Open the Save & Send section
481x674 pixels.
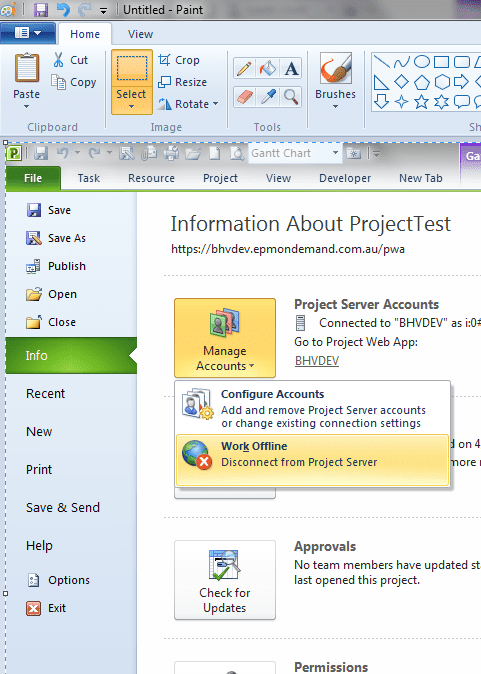(x=63, y=508)
